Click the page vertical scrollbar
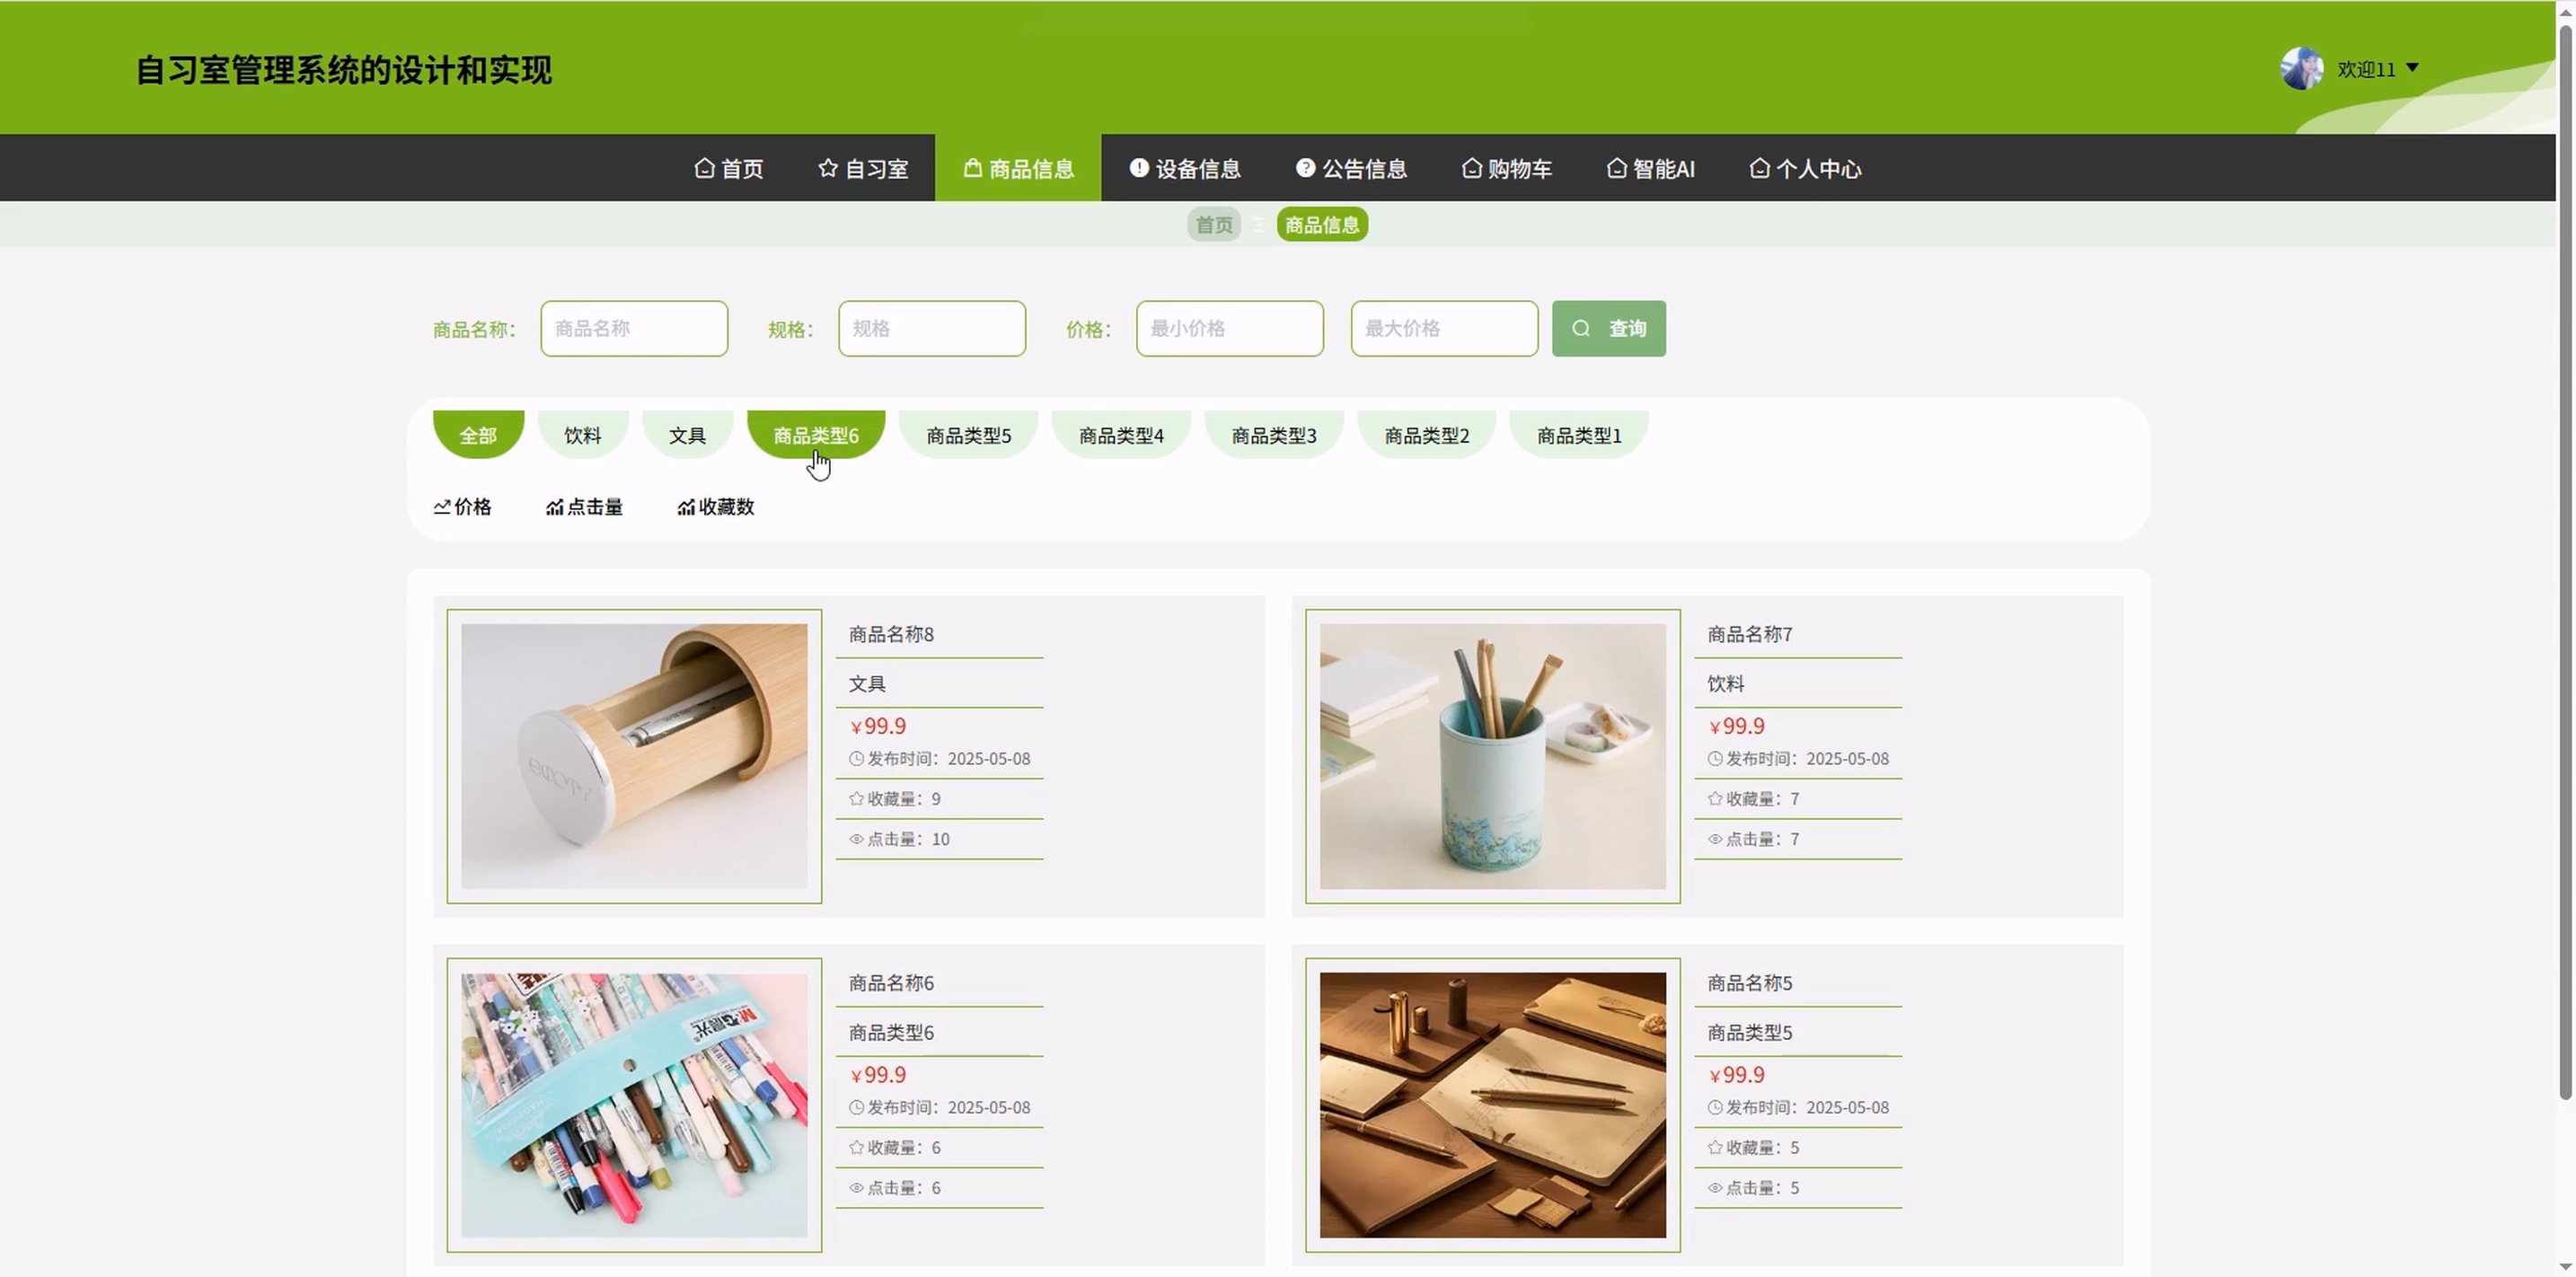The height and width of the screenshot is (1277, 2576). pos(2565,560)
